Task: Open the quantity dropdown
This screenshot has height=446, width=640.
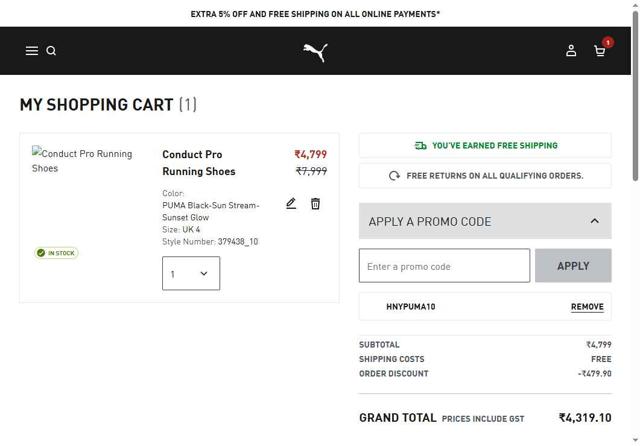Action: (191, 273)
